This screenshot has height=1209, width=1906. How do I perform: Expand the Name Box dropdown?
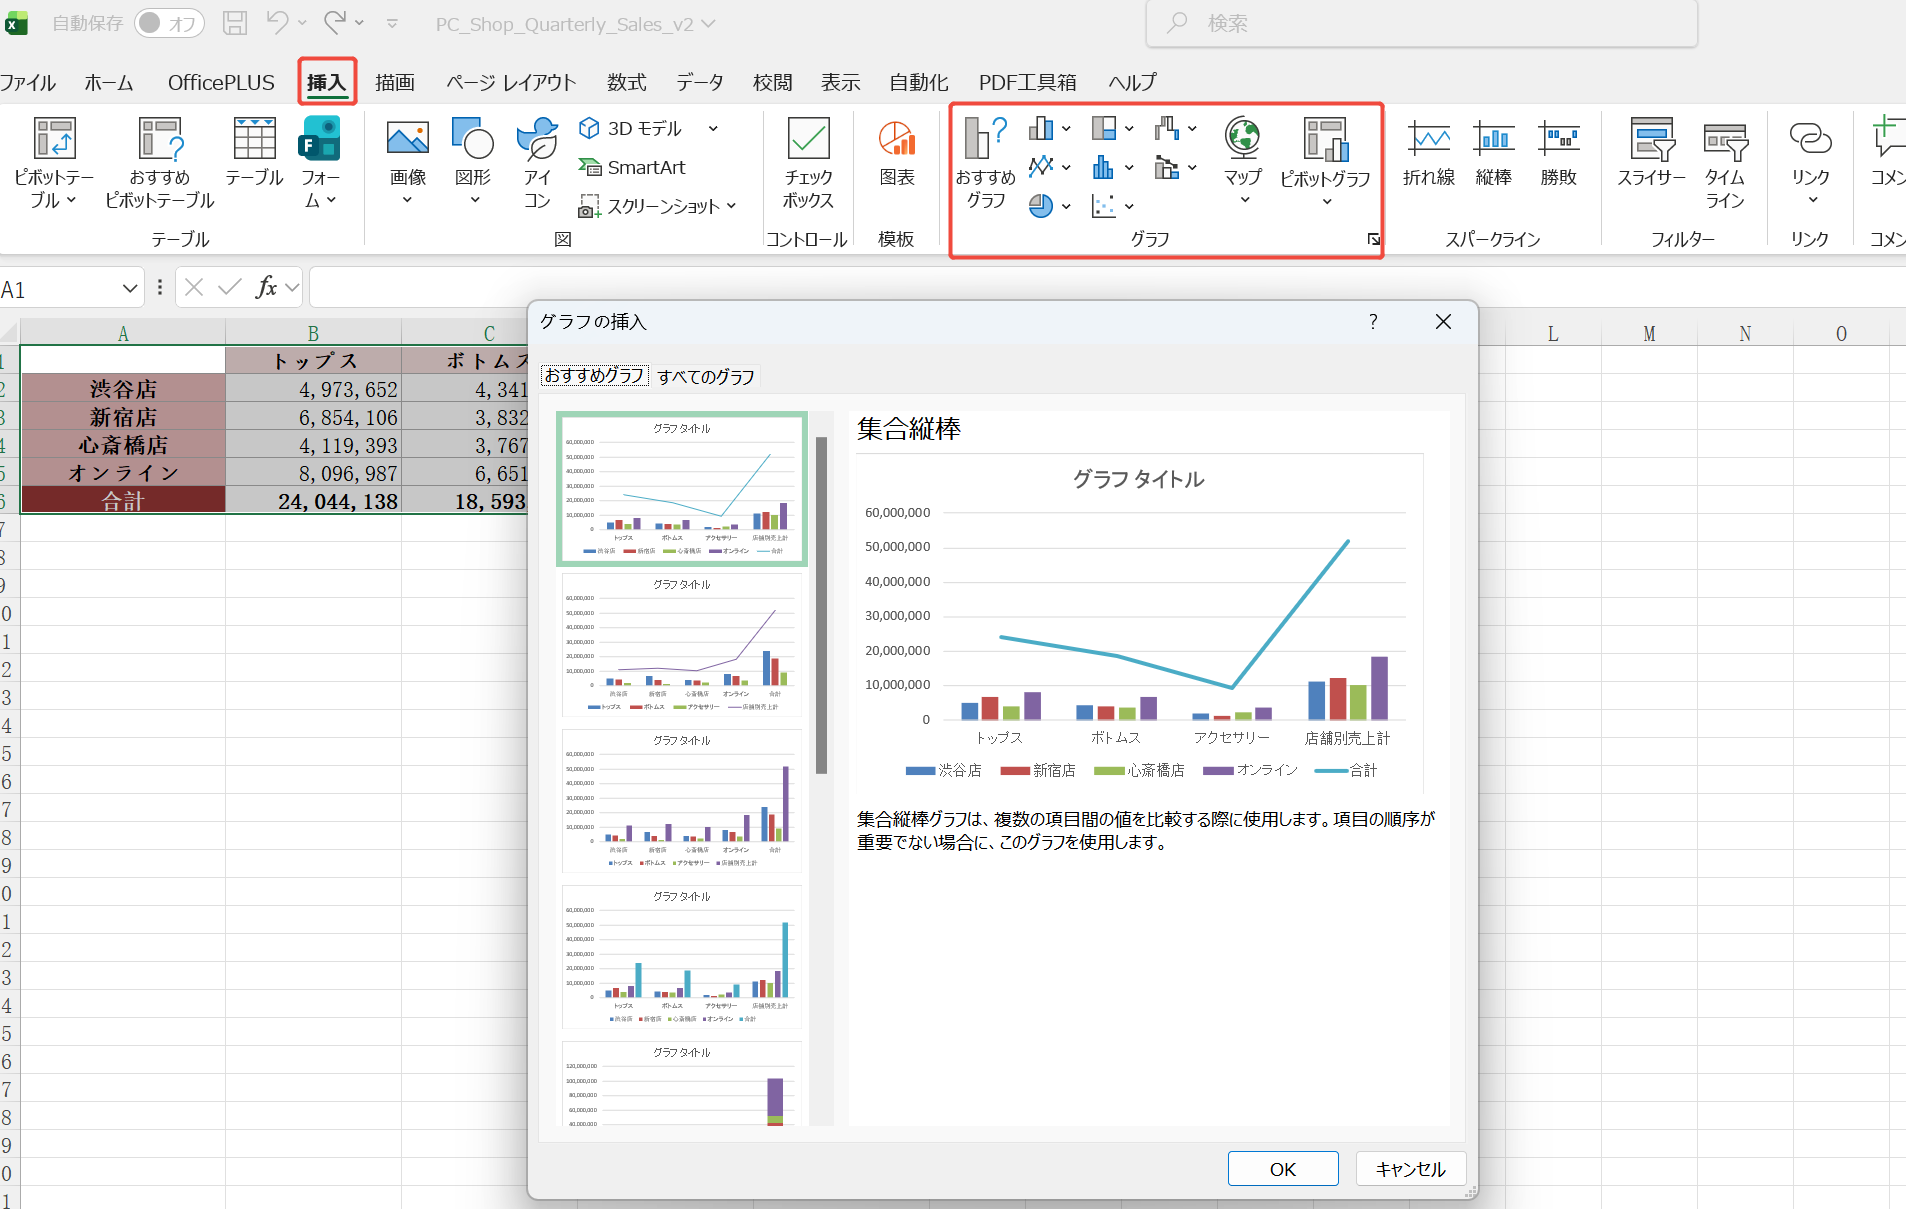click(130, 289)
